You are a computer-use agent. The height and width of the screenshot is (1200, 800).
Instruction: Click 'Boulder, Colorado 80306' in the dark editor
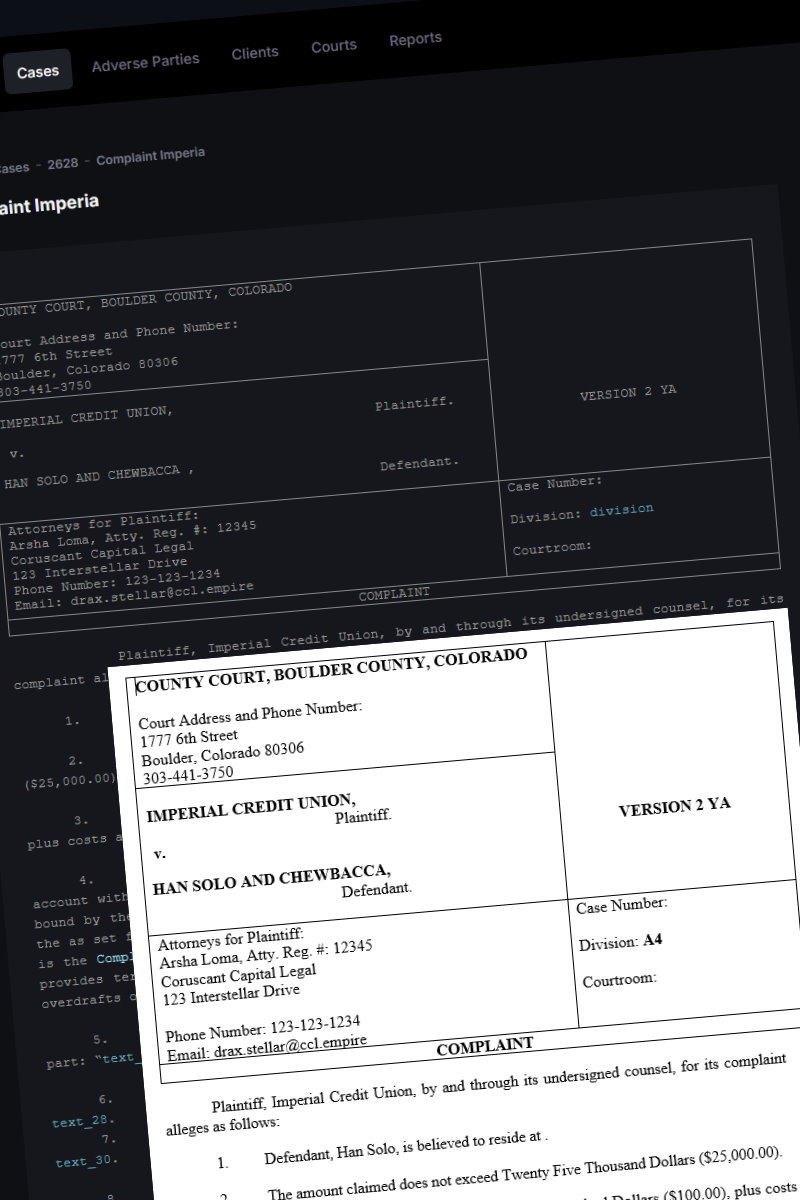(x=87, y=370)
